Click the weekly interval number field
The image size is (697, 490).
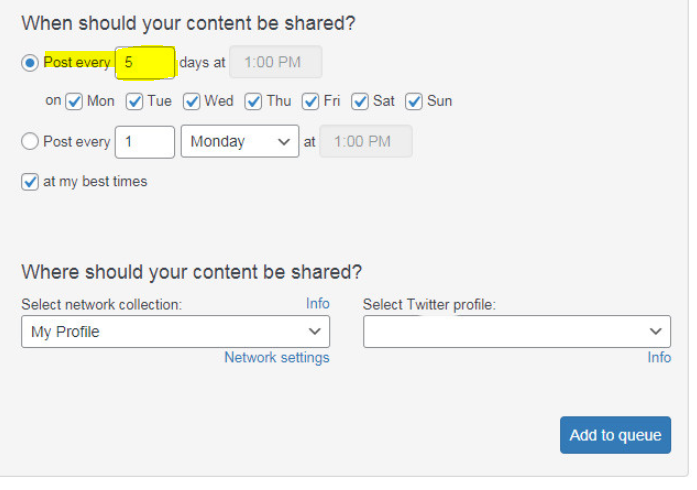coord(145,142)
